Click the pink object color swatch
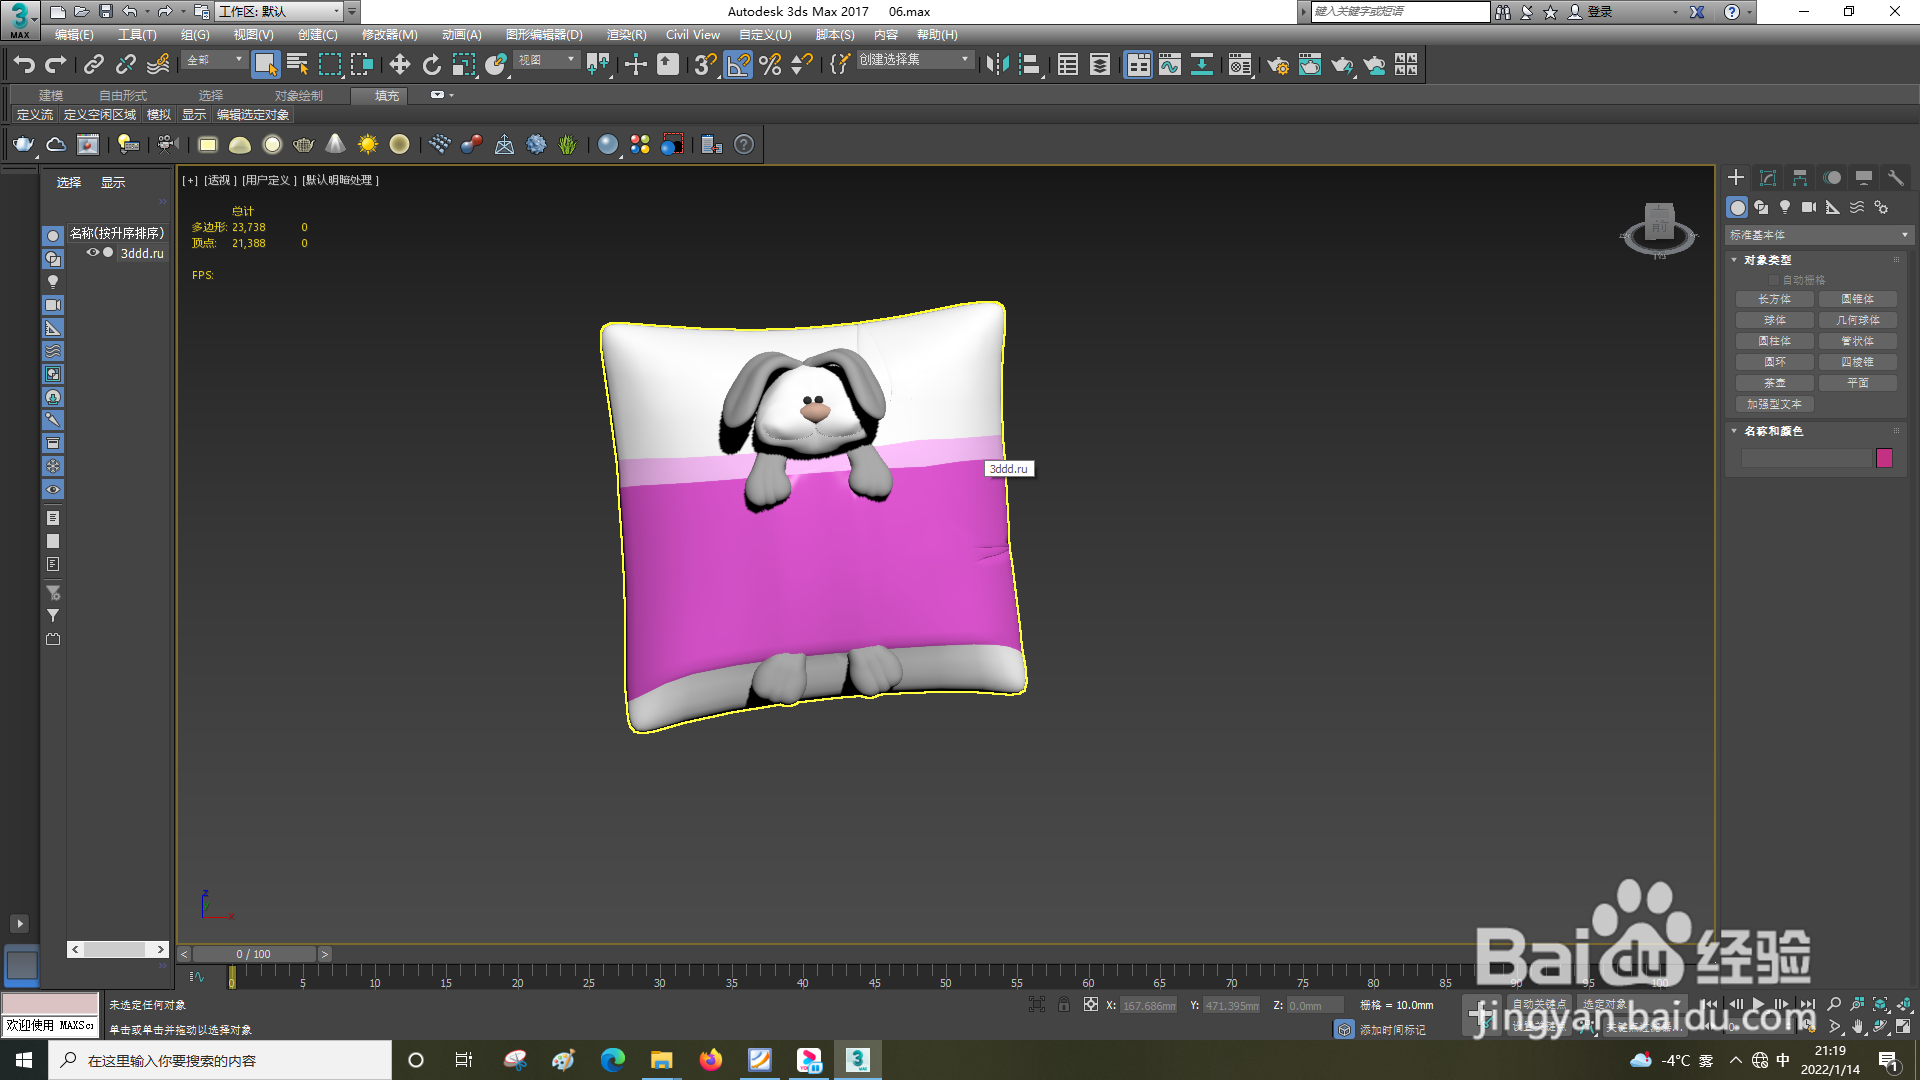This screenshot has width=1920, height=1082. click(x=1884, y=459)
